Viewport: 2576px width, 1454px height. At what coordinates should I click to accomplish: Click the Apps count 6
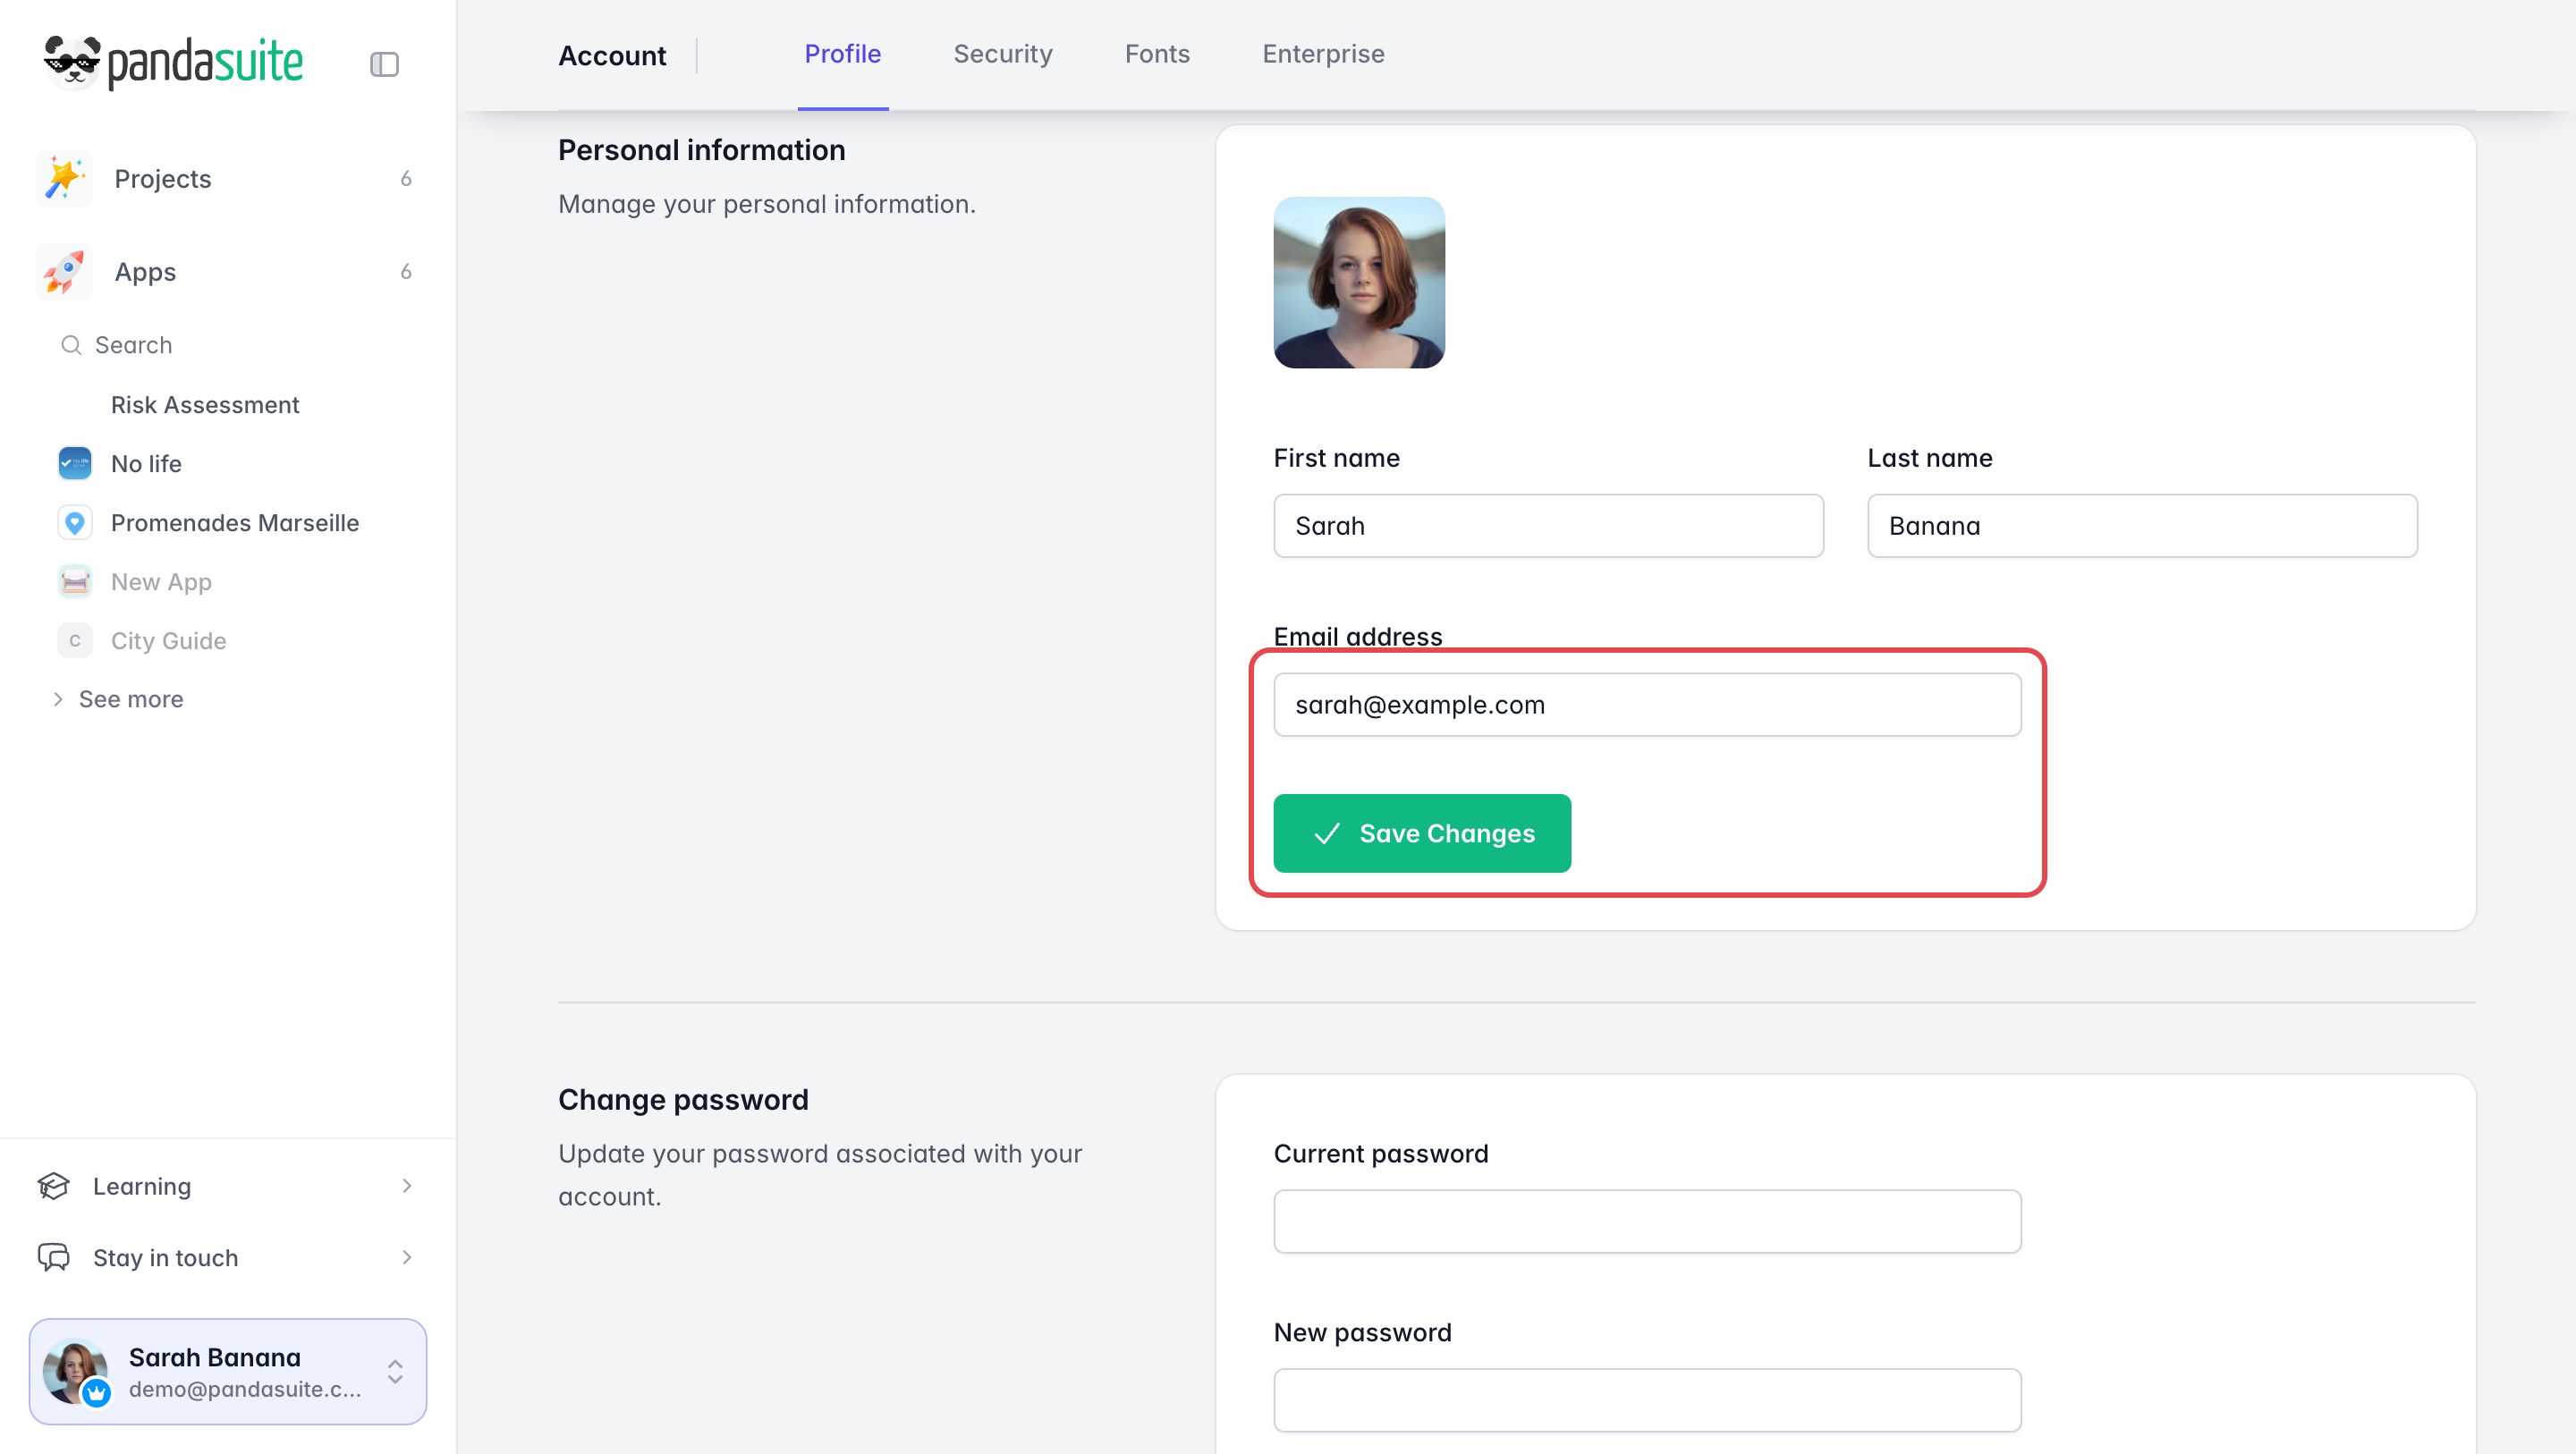(406, 272)
